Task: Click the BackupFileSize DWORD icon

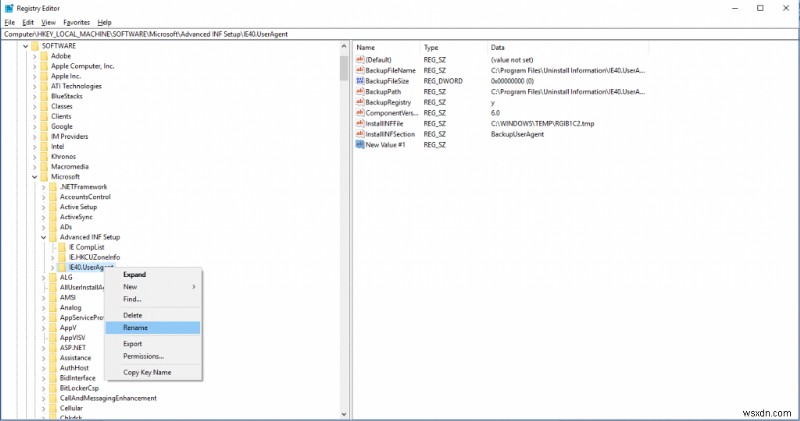Action: 360,81
